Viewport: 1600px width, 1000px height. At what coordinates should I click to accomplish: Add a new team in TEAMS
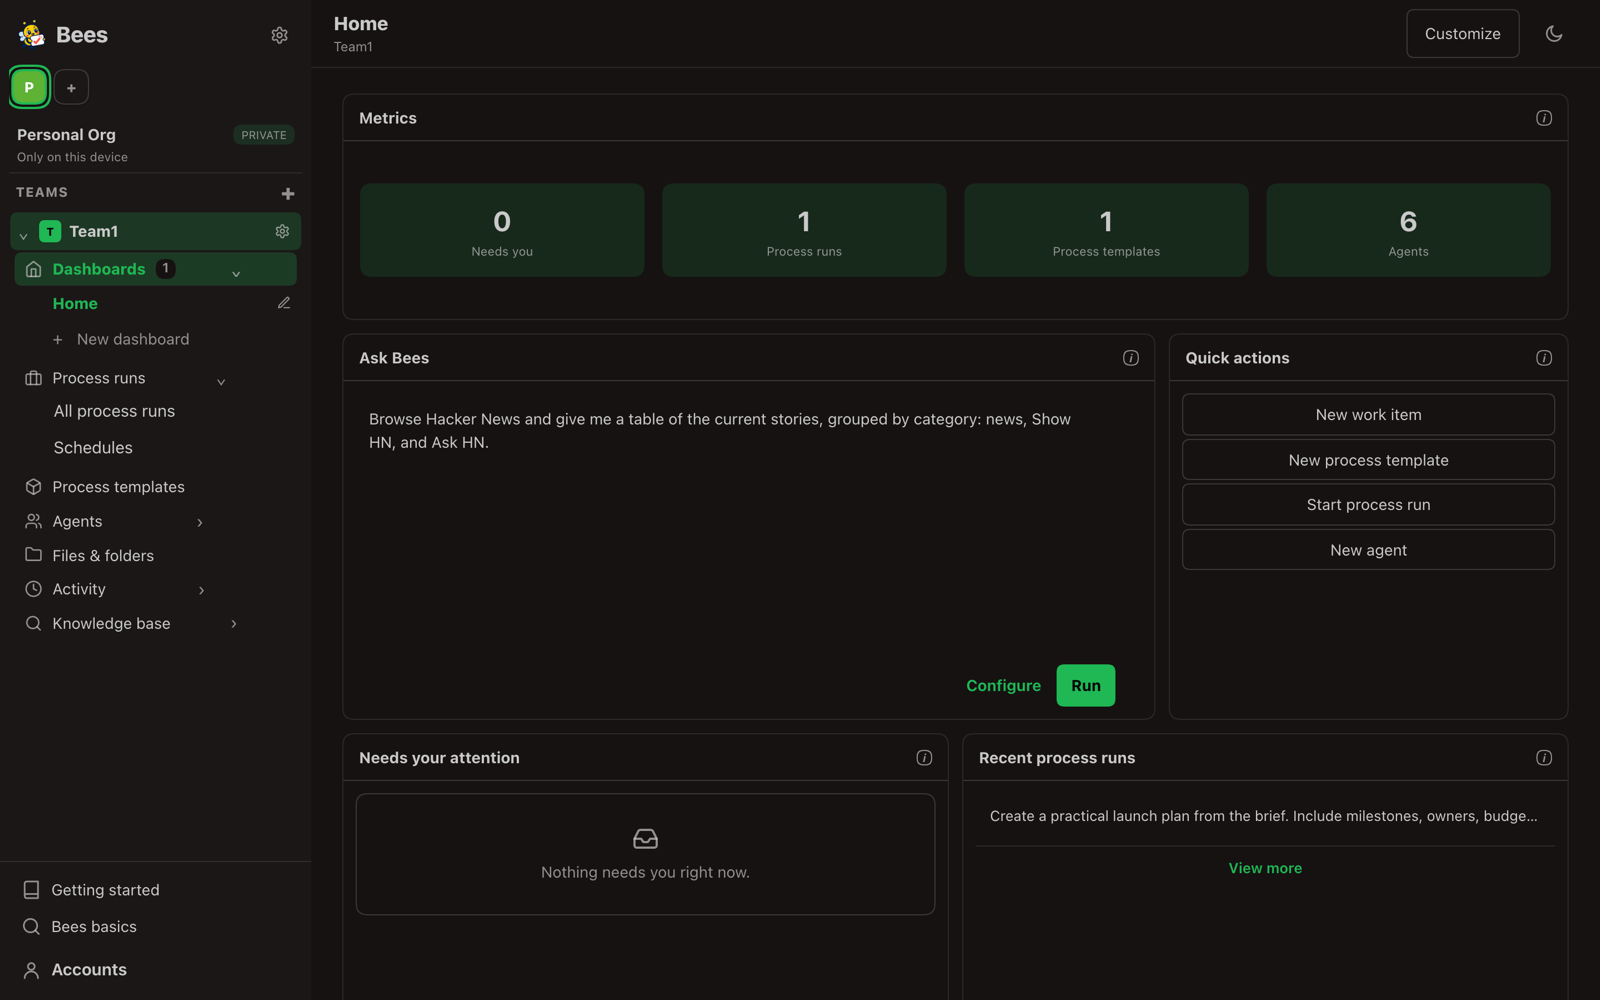click(x=288, y=193)
